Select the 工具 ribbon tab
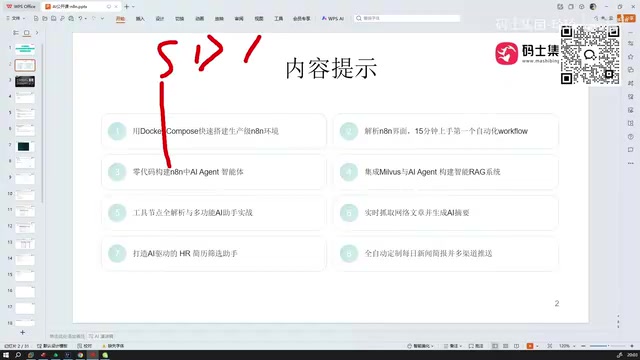Image resolution: width=640 pixels, height=360 pixels. tap(278, 19)
